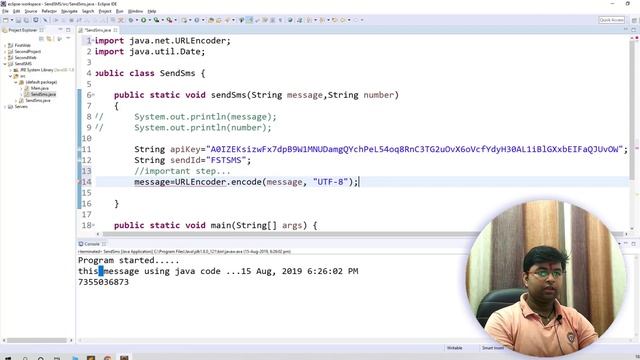Viewport: 640px width, 360px height.
Task: Click the "FSTSMS" string on line 12
Action: (226, 160)
